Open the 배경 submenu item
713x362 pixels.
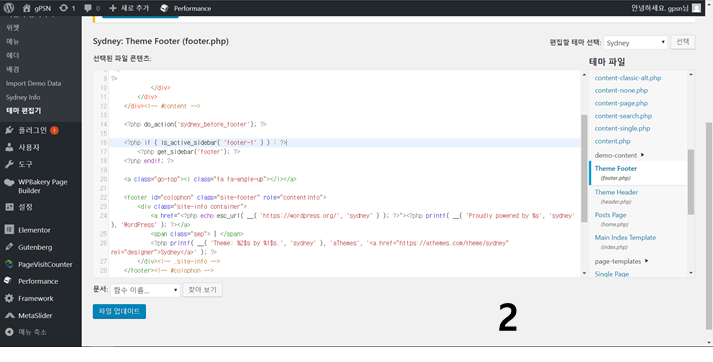tap(13, 69)
